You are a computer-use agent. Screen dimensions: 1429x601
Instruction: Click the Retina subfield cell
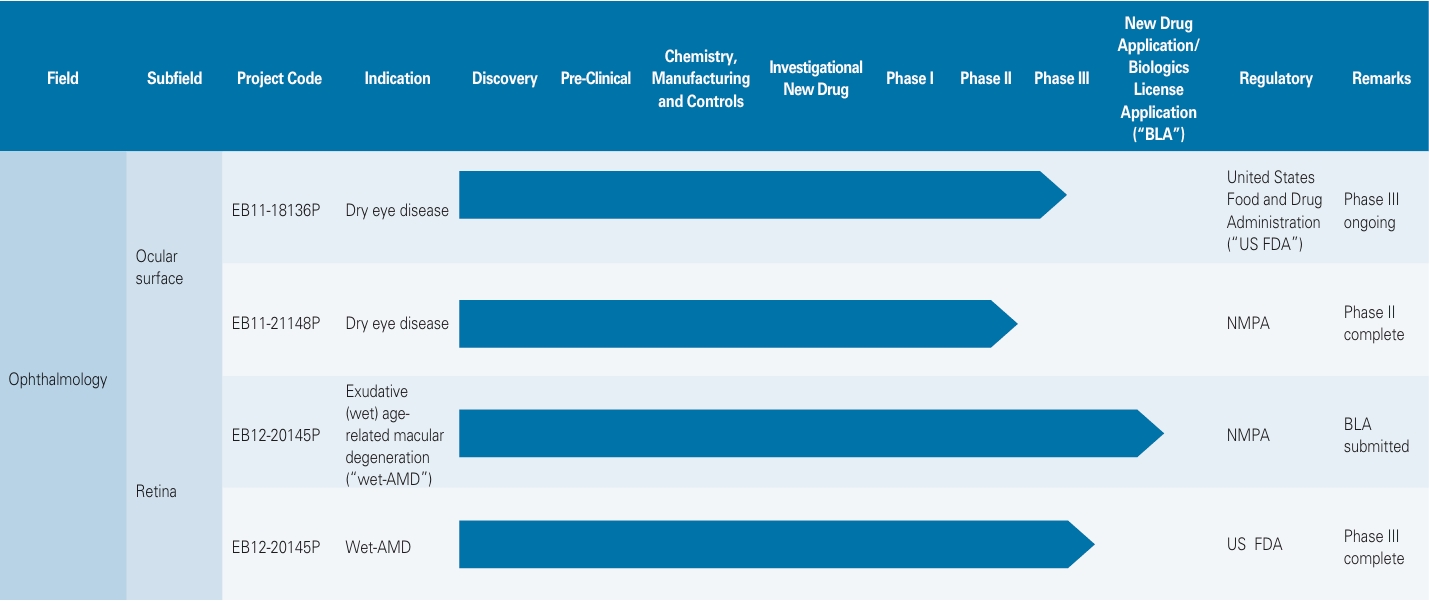pos(156,491)
